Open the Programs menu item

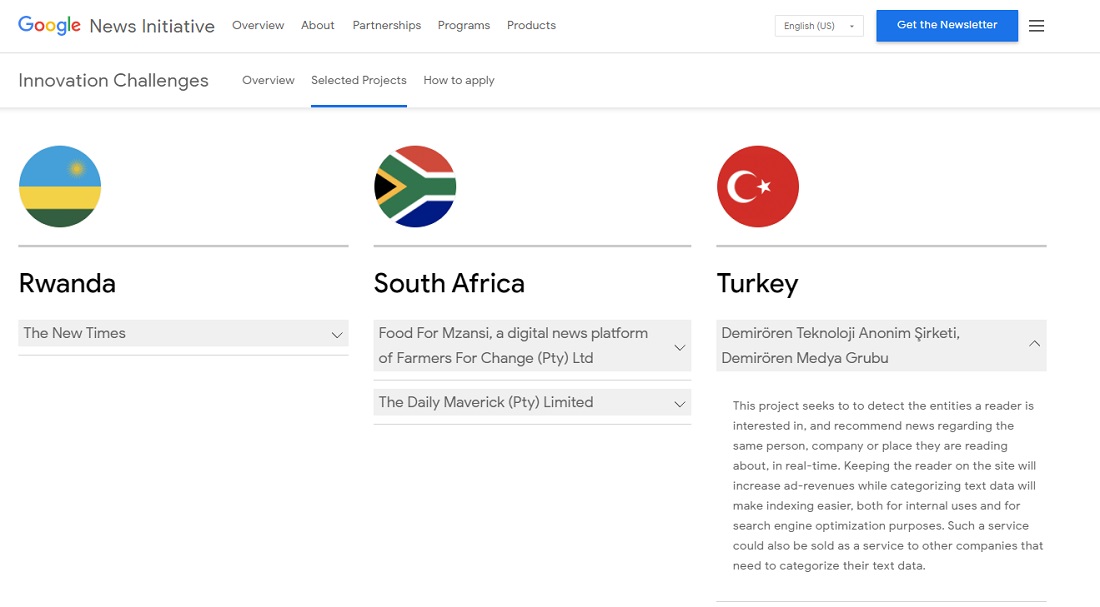pos(464,25)
